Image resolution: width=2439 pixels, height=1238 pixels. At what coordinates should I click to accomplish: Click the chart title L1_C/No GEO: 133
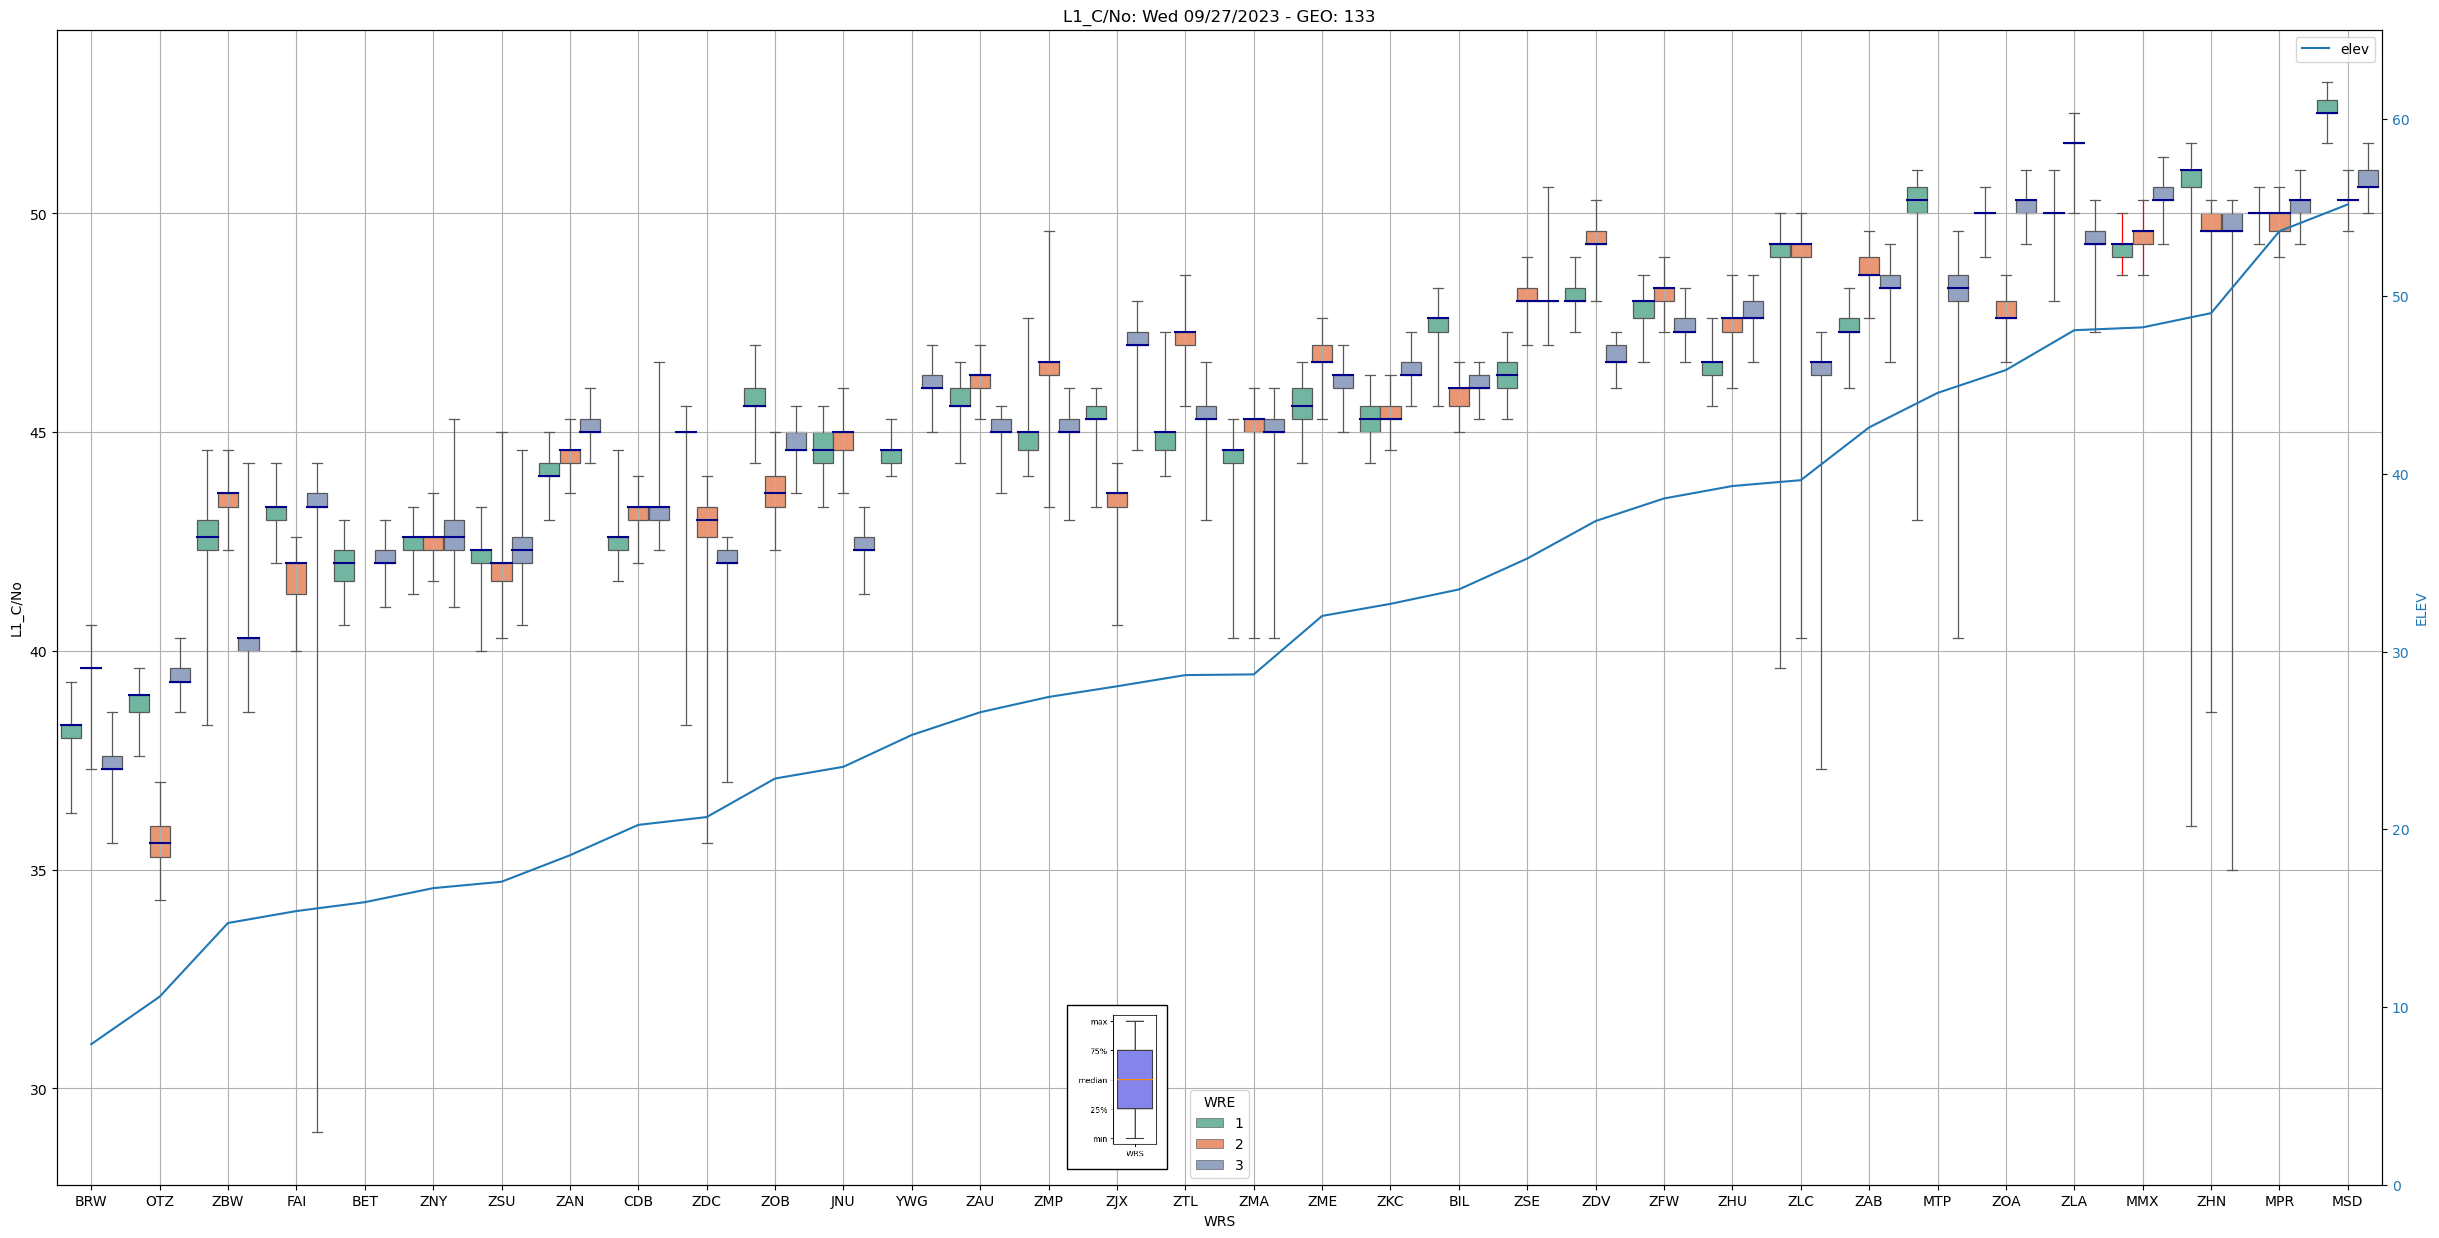1218,17
